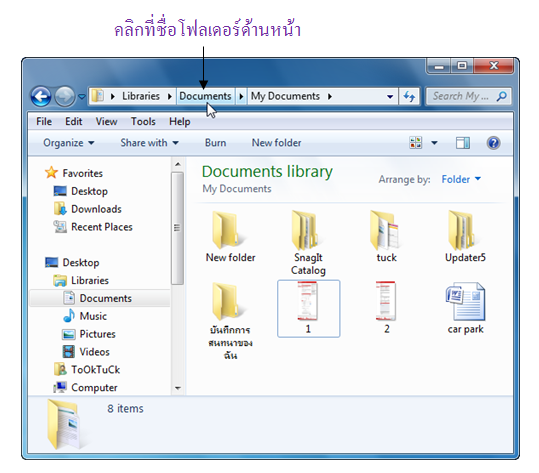This screenshot has width=539, height=473.
Task: Click the refresh icon beside address bar
Action: coord(409,96)
